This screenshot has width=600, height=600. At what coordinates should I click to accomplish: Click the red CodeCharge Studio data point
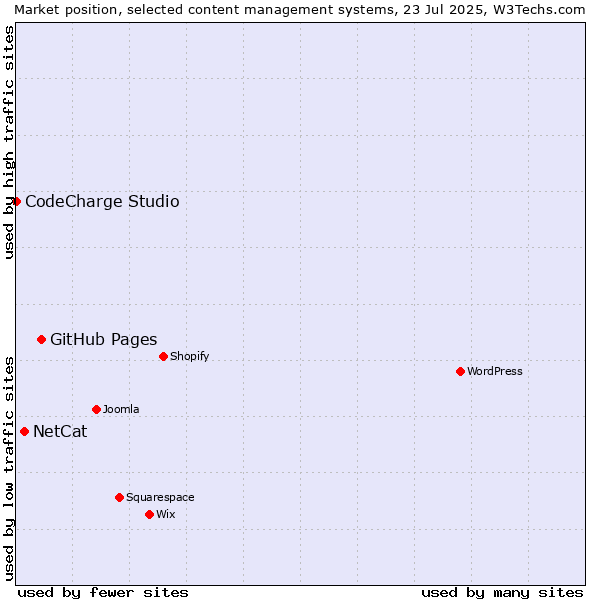[16, 201]
